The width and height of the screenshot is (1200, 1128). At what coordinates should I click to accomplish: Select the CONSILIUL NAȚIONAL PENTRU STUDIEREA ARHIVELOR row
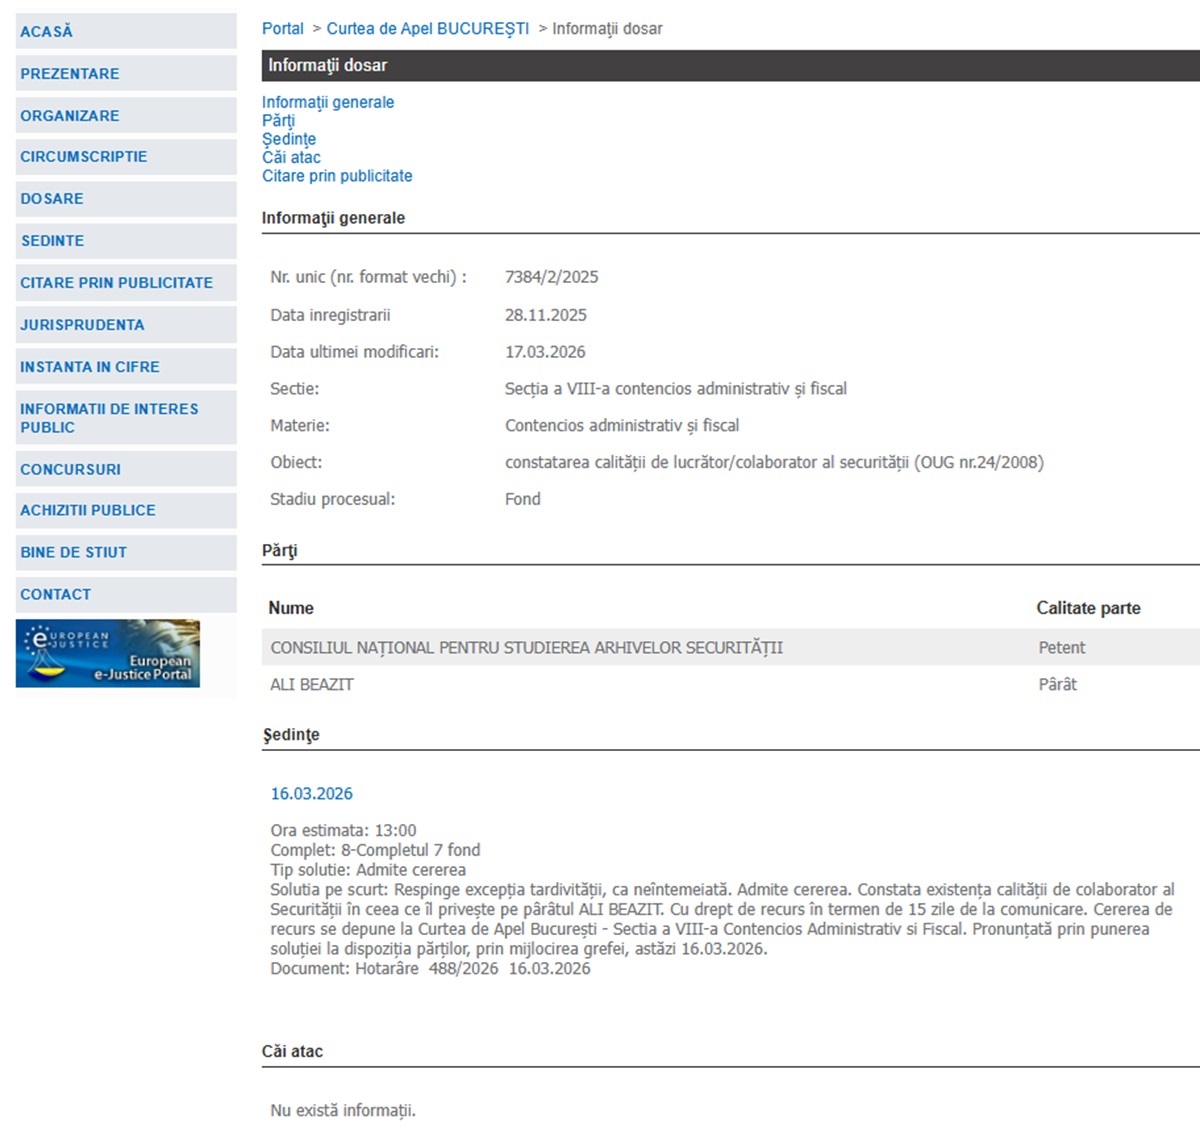point(731,648)
